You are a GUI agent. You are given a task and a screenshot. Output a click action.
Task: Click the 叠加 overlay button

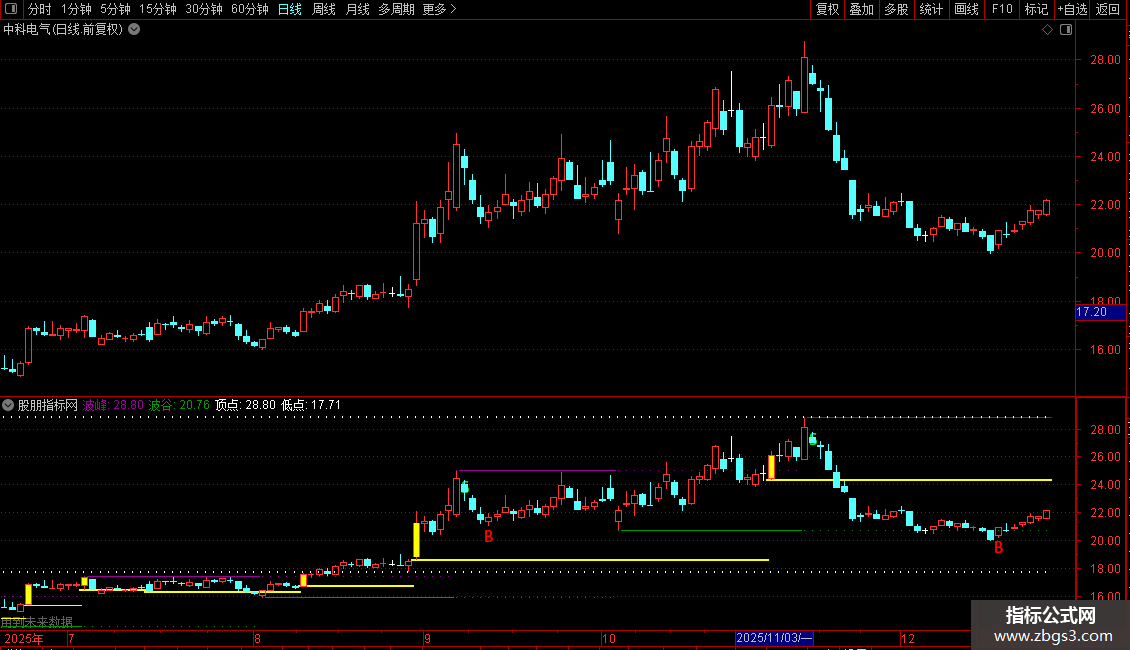(x=861, y=9)
